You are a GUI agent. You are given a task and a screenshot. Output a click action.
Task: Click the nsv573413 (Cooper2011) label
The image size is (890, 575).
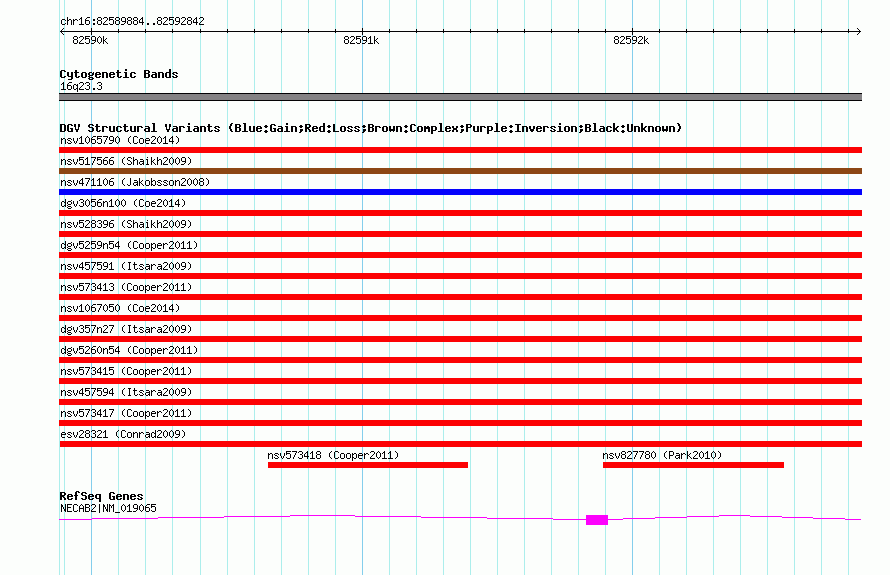tap(126, 287)
